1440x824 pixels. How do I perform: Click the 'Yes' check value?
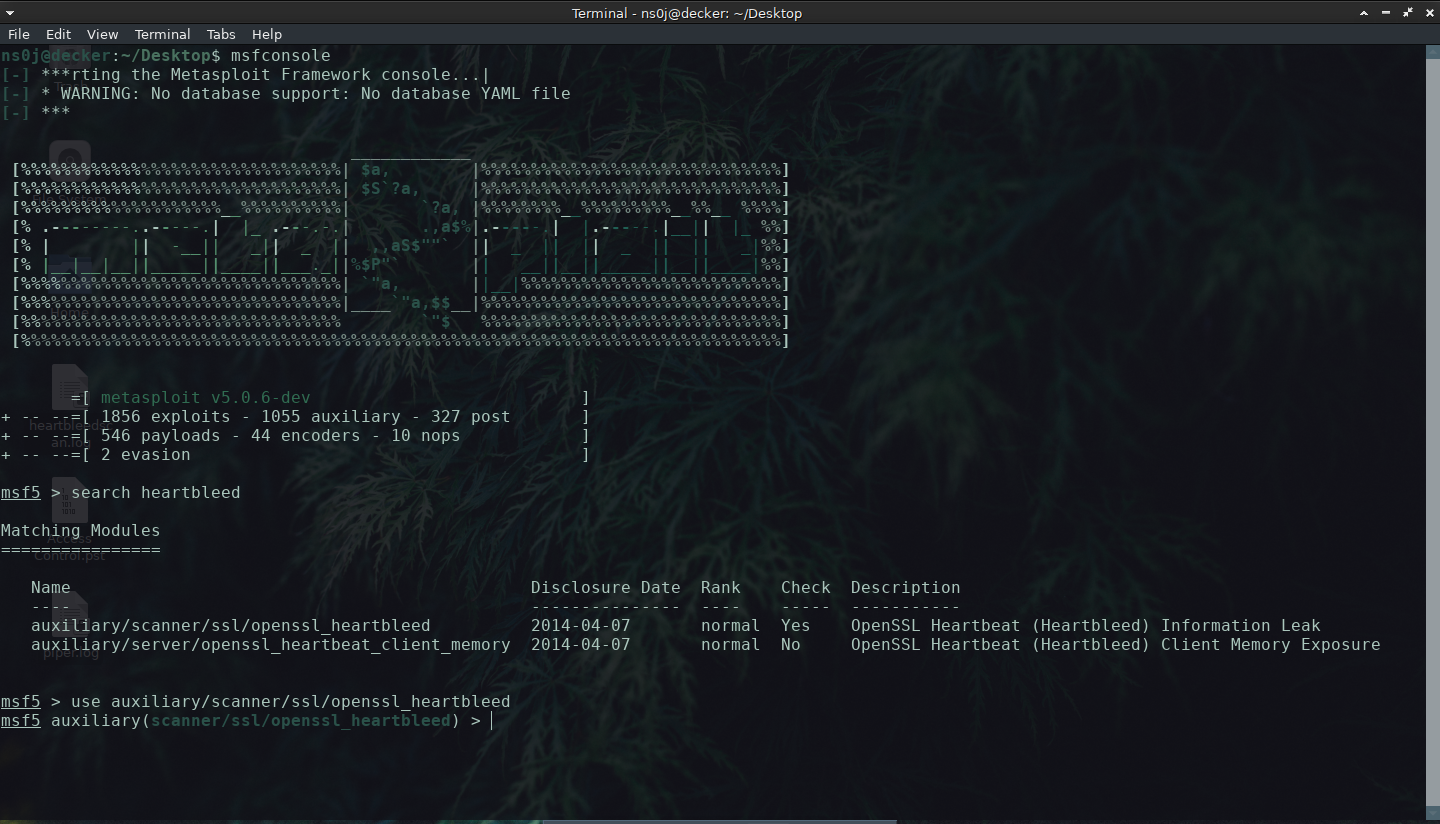coord(795,625)
